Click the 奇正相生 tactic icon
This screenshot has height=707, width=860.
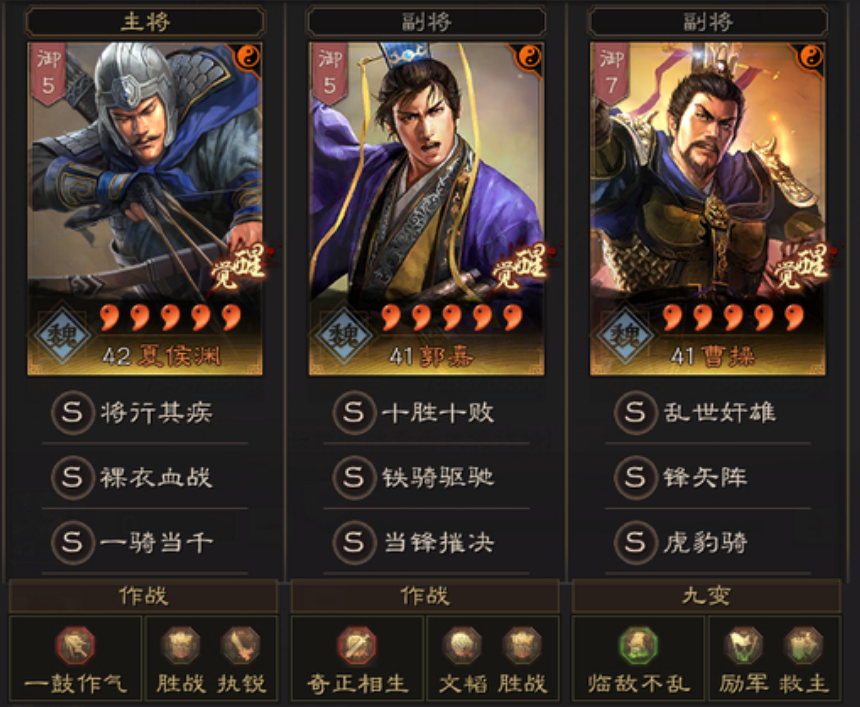(x=357, y=644)
